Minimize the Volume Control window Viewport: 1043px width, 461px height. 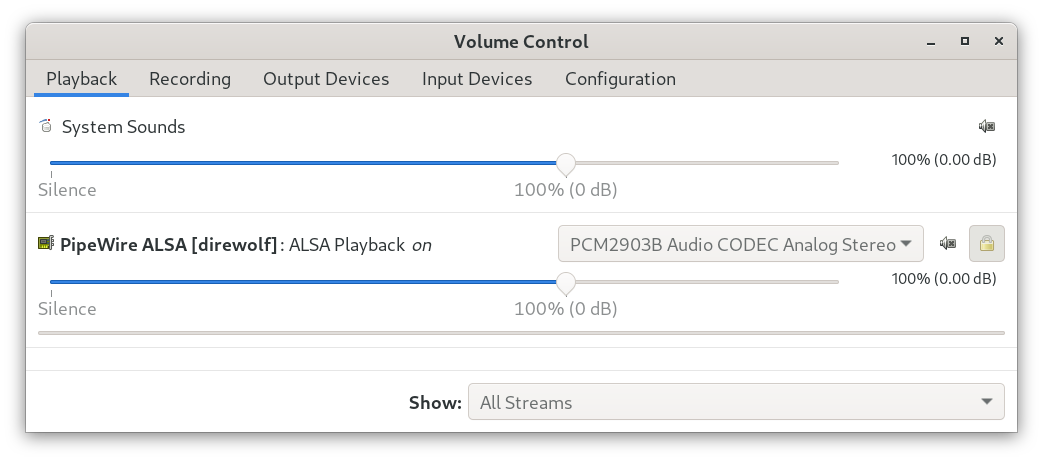[x=931, y=41]
